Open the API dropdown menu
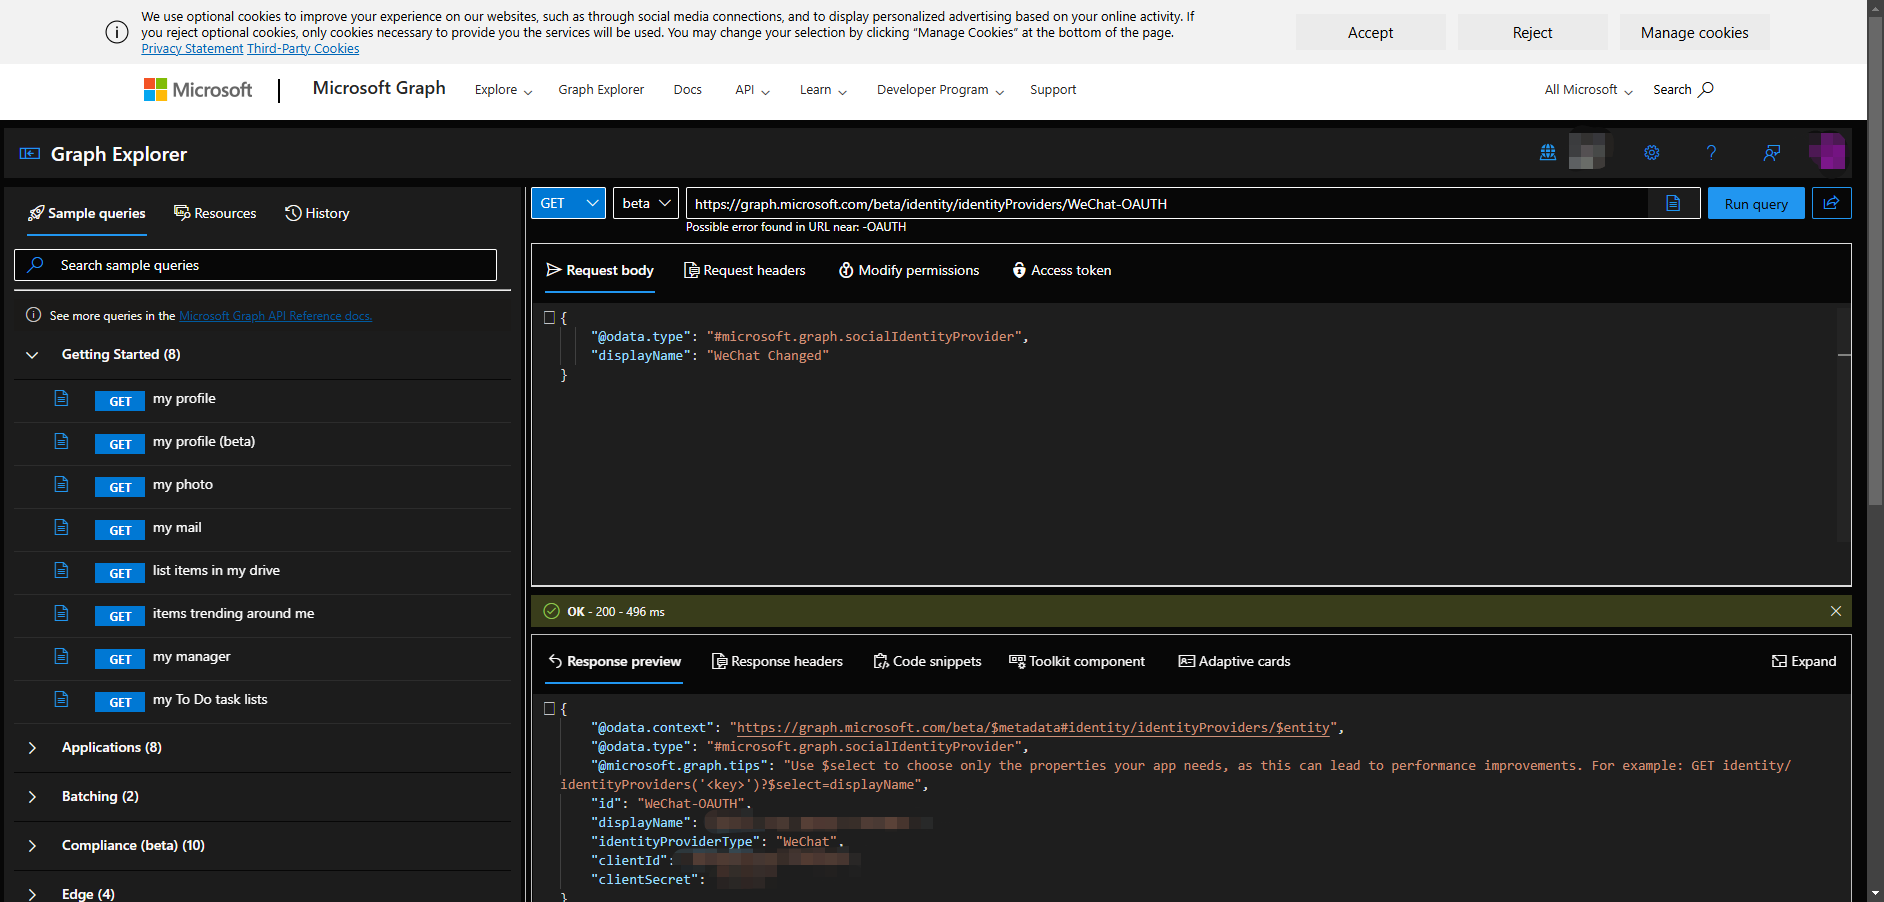1884x902 pixels. coord(752,90)
